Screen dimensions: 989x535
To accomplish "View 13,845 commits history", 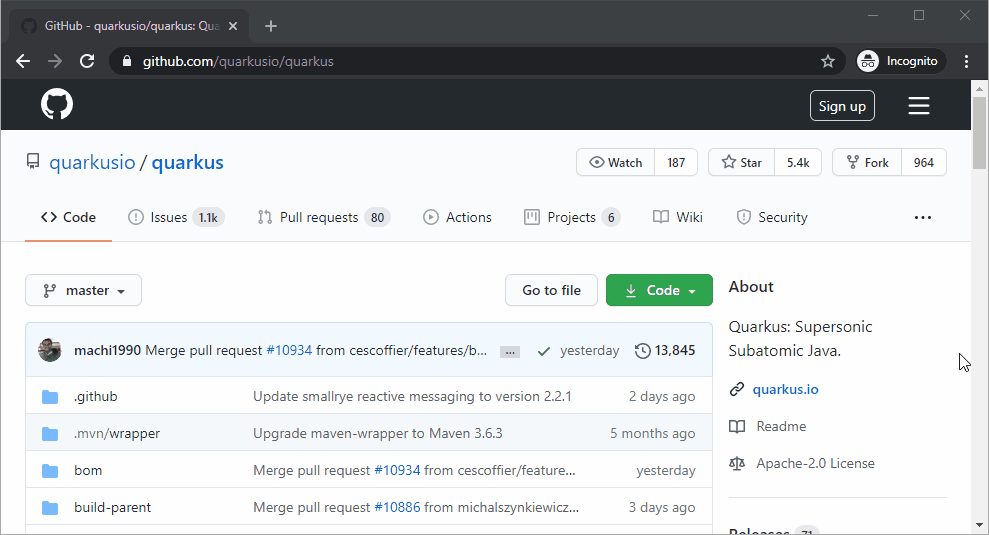I will coord(665,350).
